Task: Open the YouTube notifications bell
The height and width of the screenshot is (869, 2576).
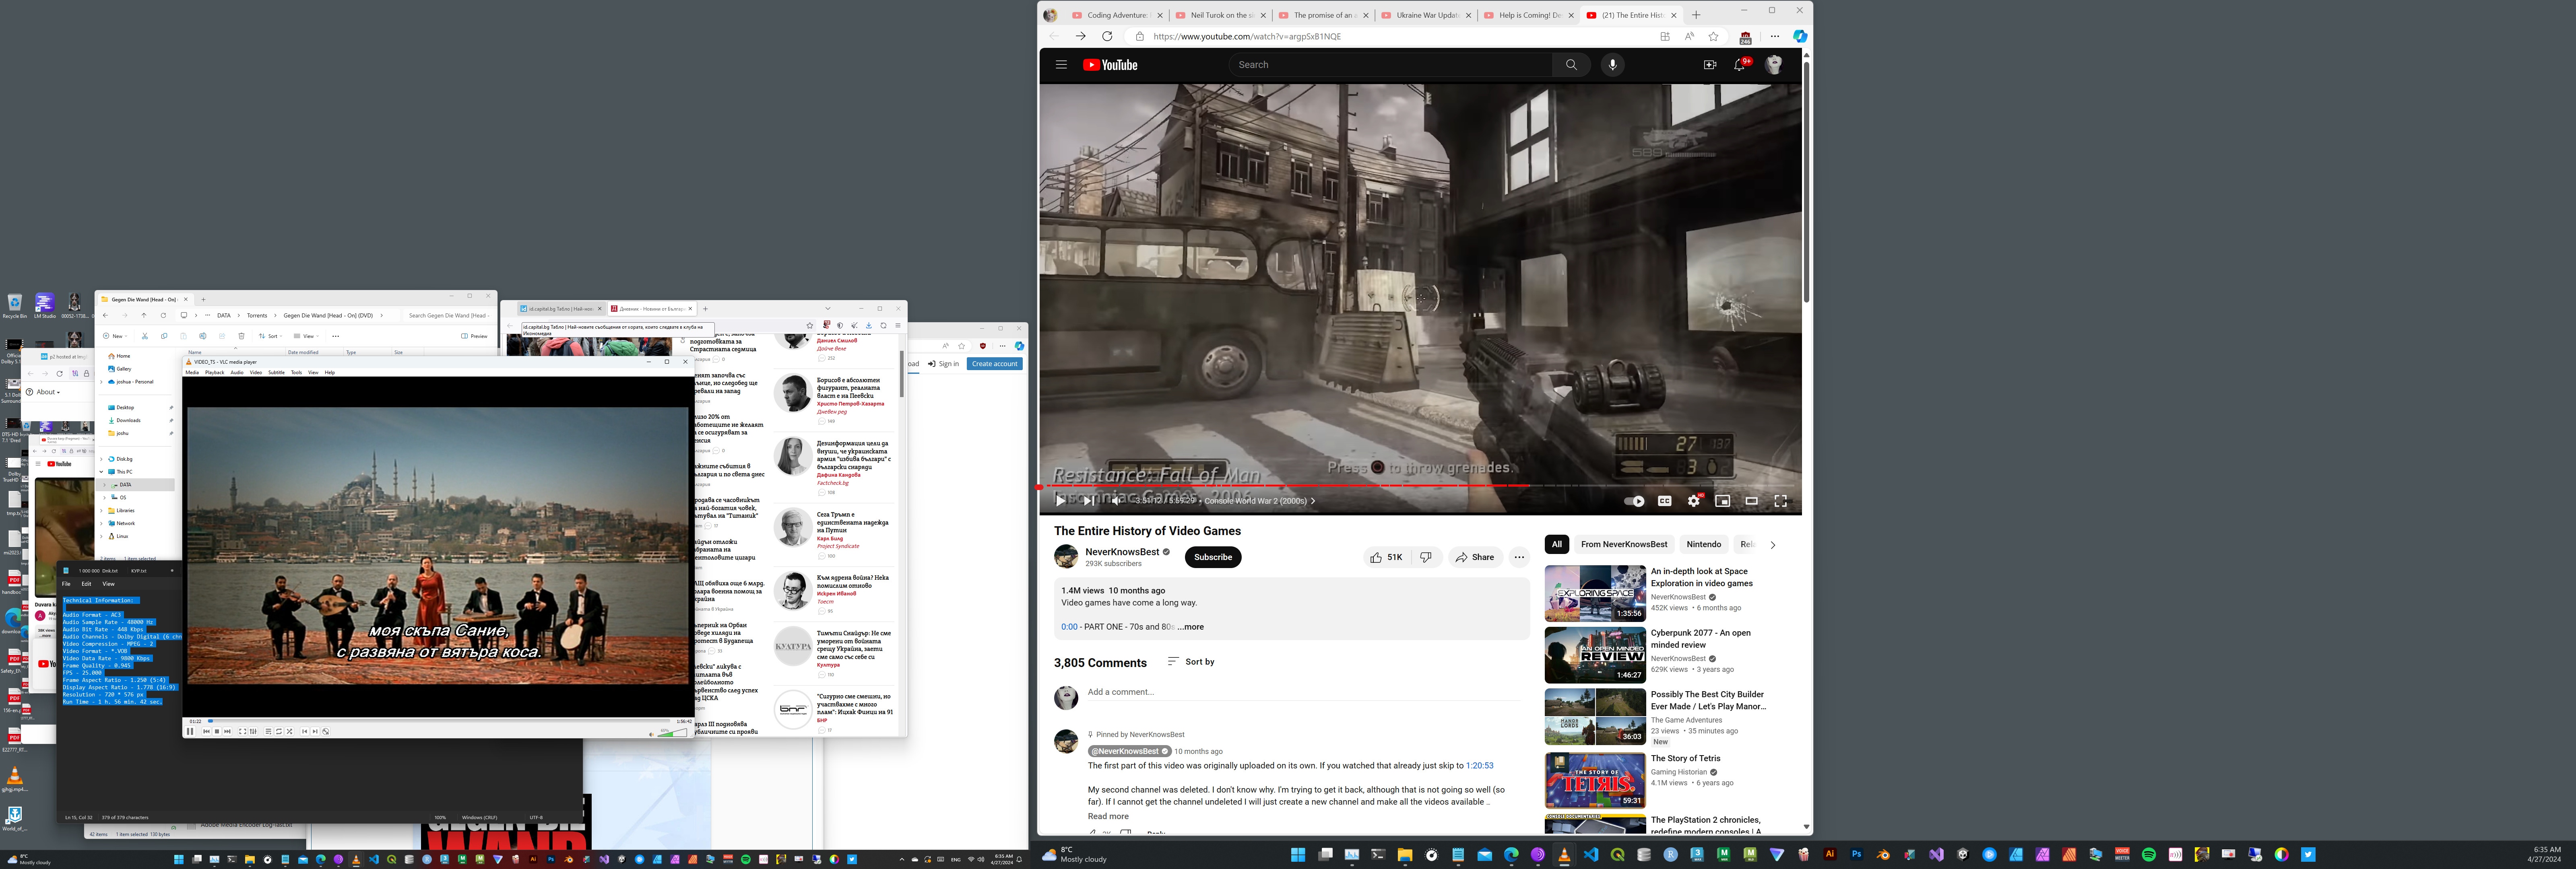Action: click(1740, 65)
